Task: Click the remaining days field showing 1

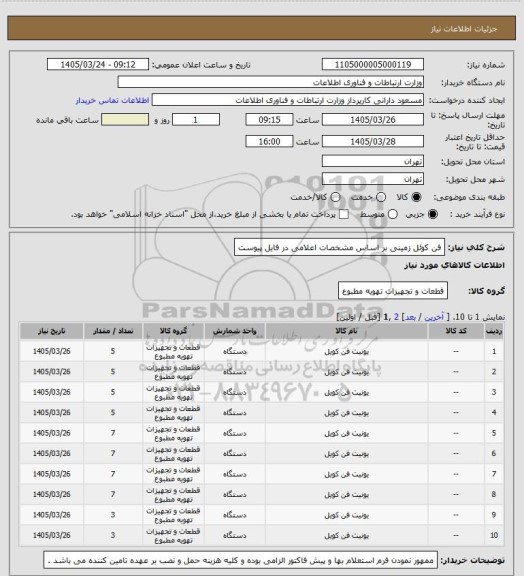Action: click(x=196, y=120)
